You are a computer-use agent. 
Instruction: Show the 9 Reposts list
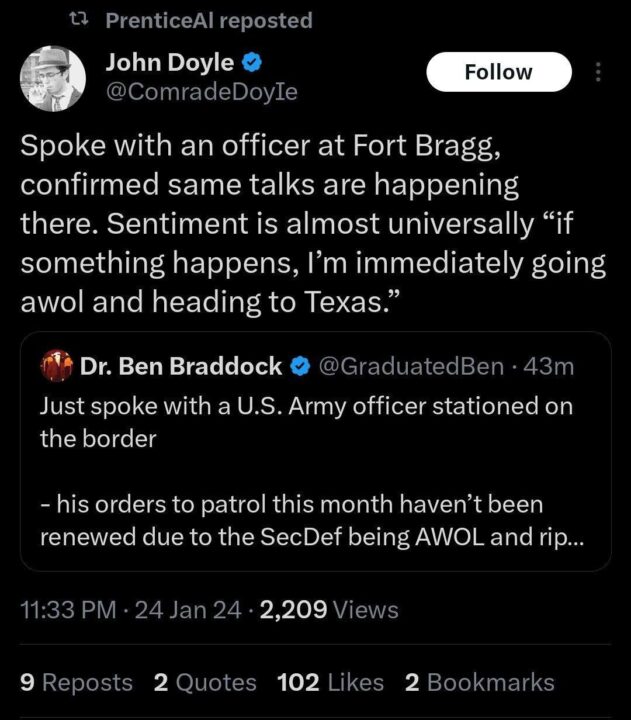(x=76, y=682)
